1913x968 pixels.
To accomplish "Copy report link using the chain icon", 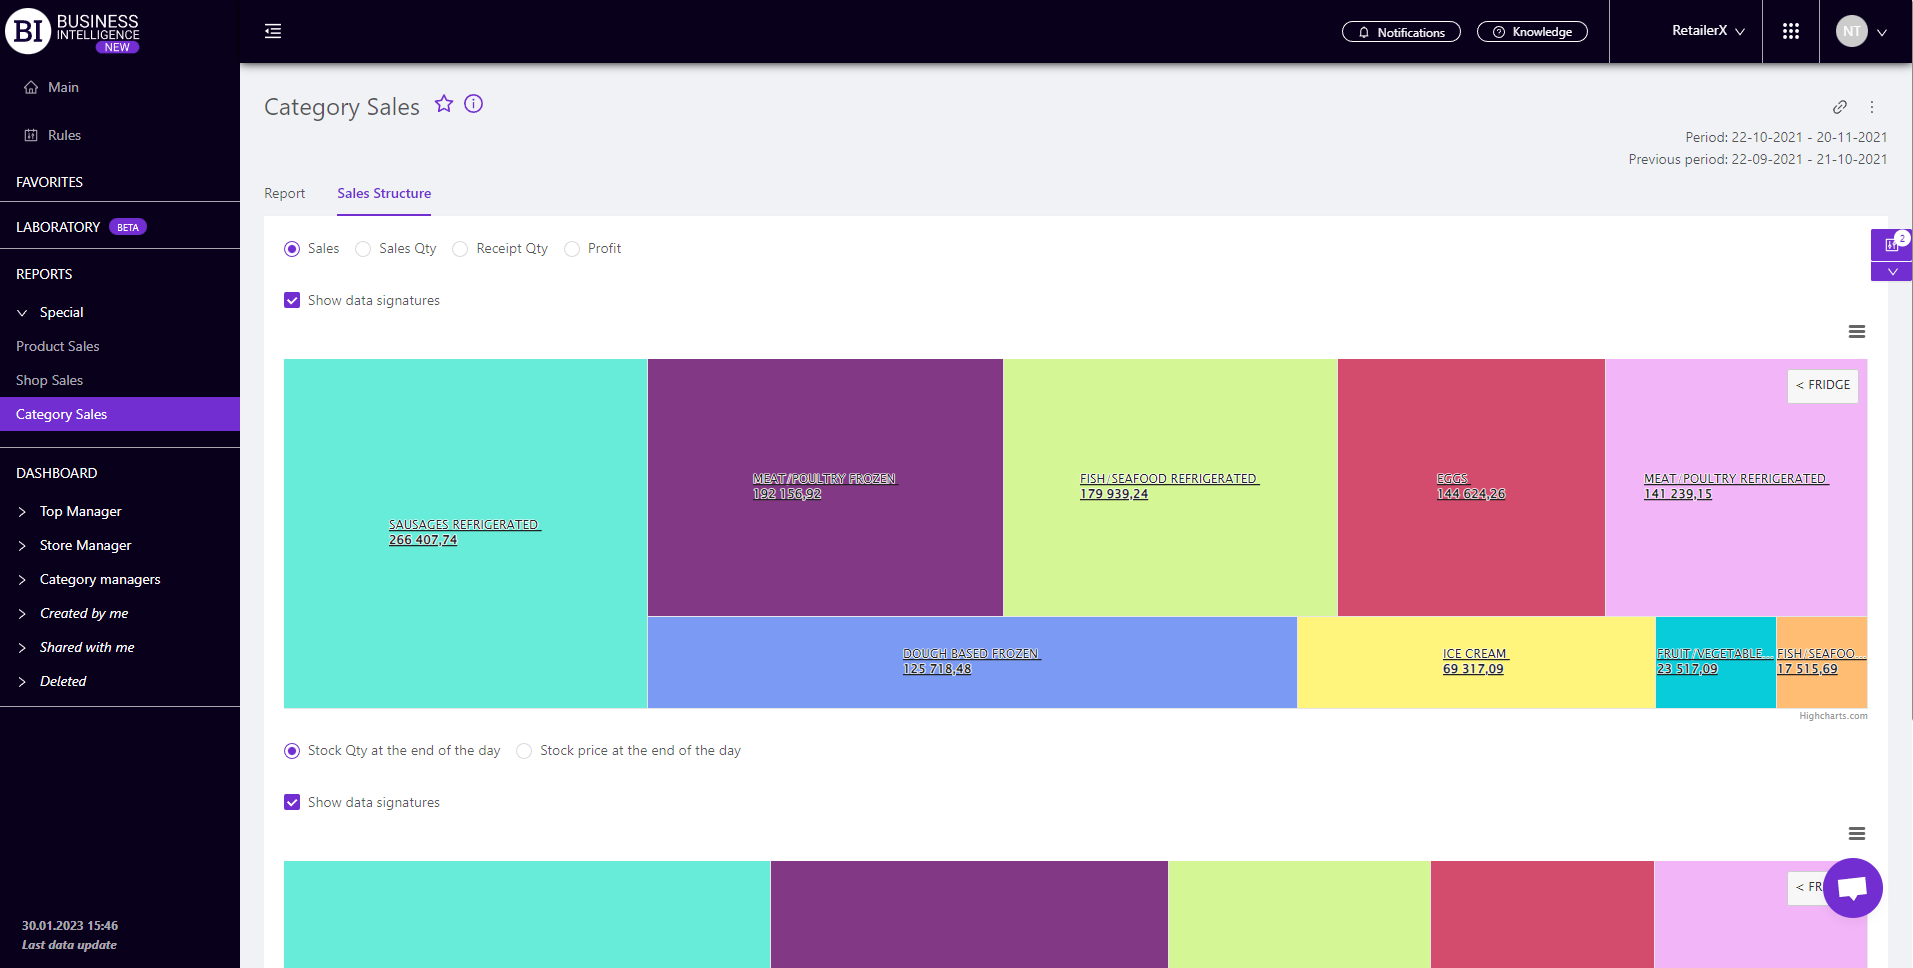I will point(1839,107).
